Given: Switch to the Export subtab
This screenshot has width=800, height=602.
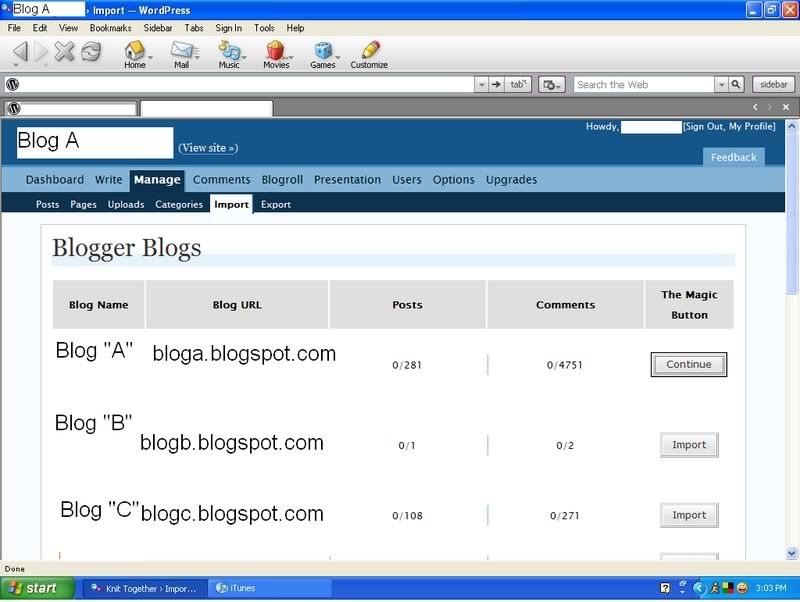Looking at the screenshot, I should pyautogui.click(x=276, y=204).
